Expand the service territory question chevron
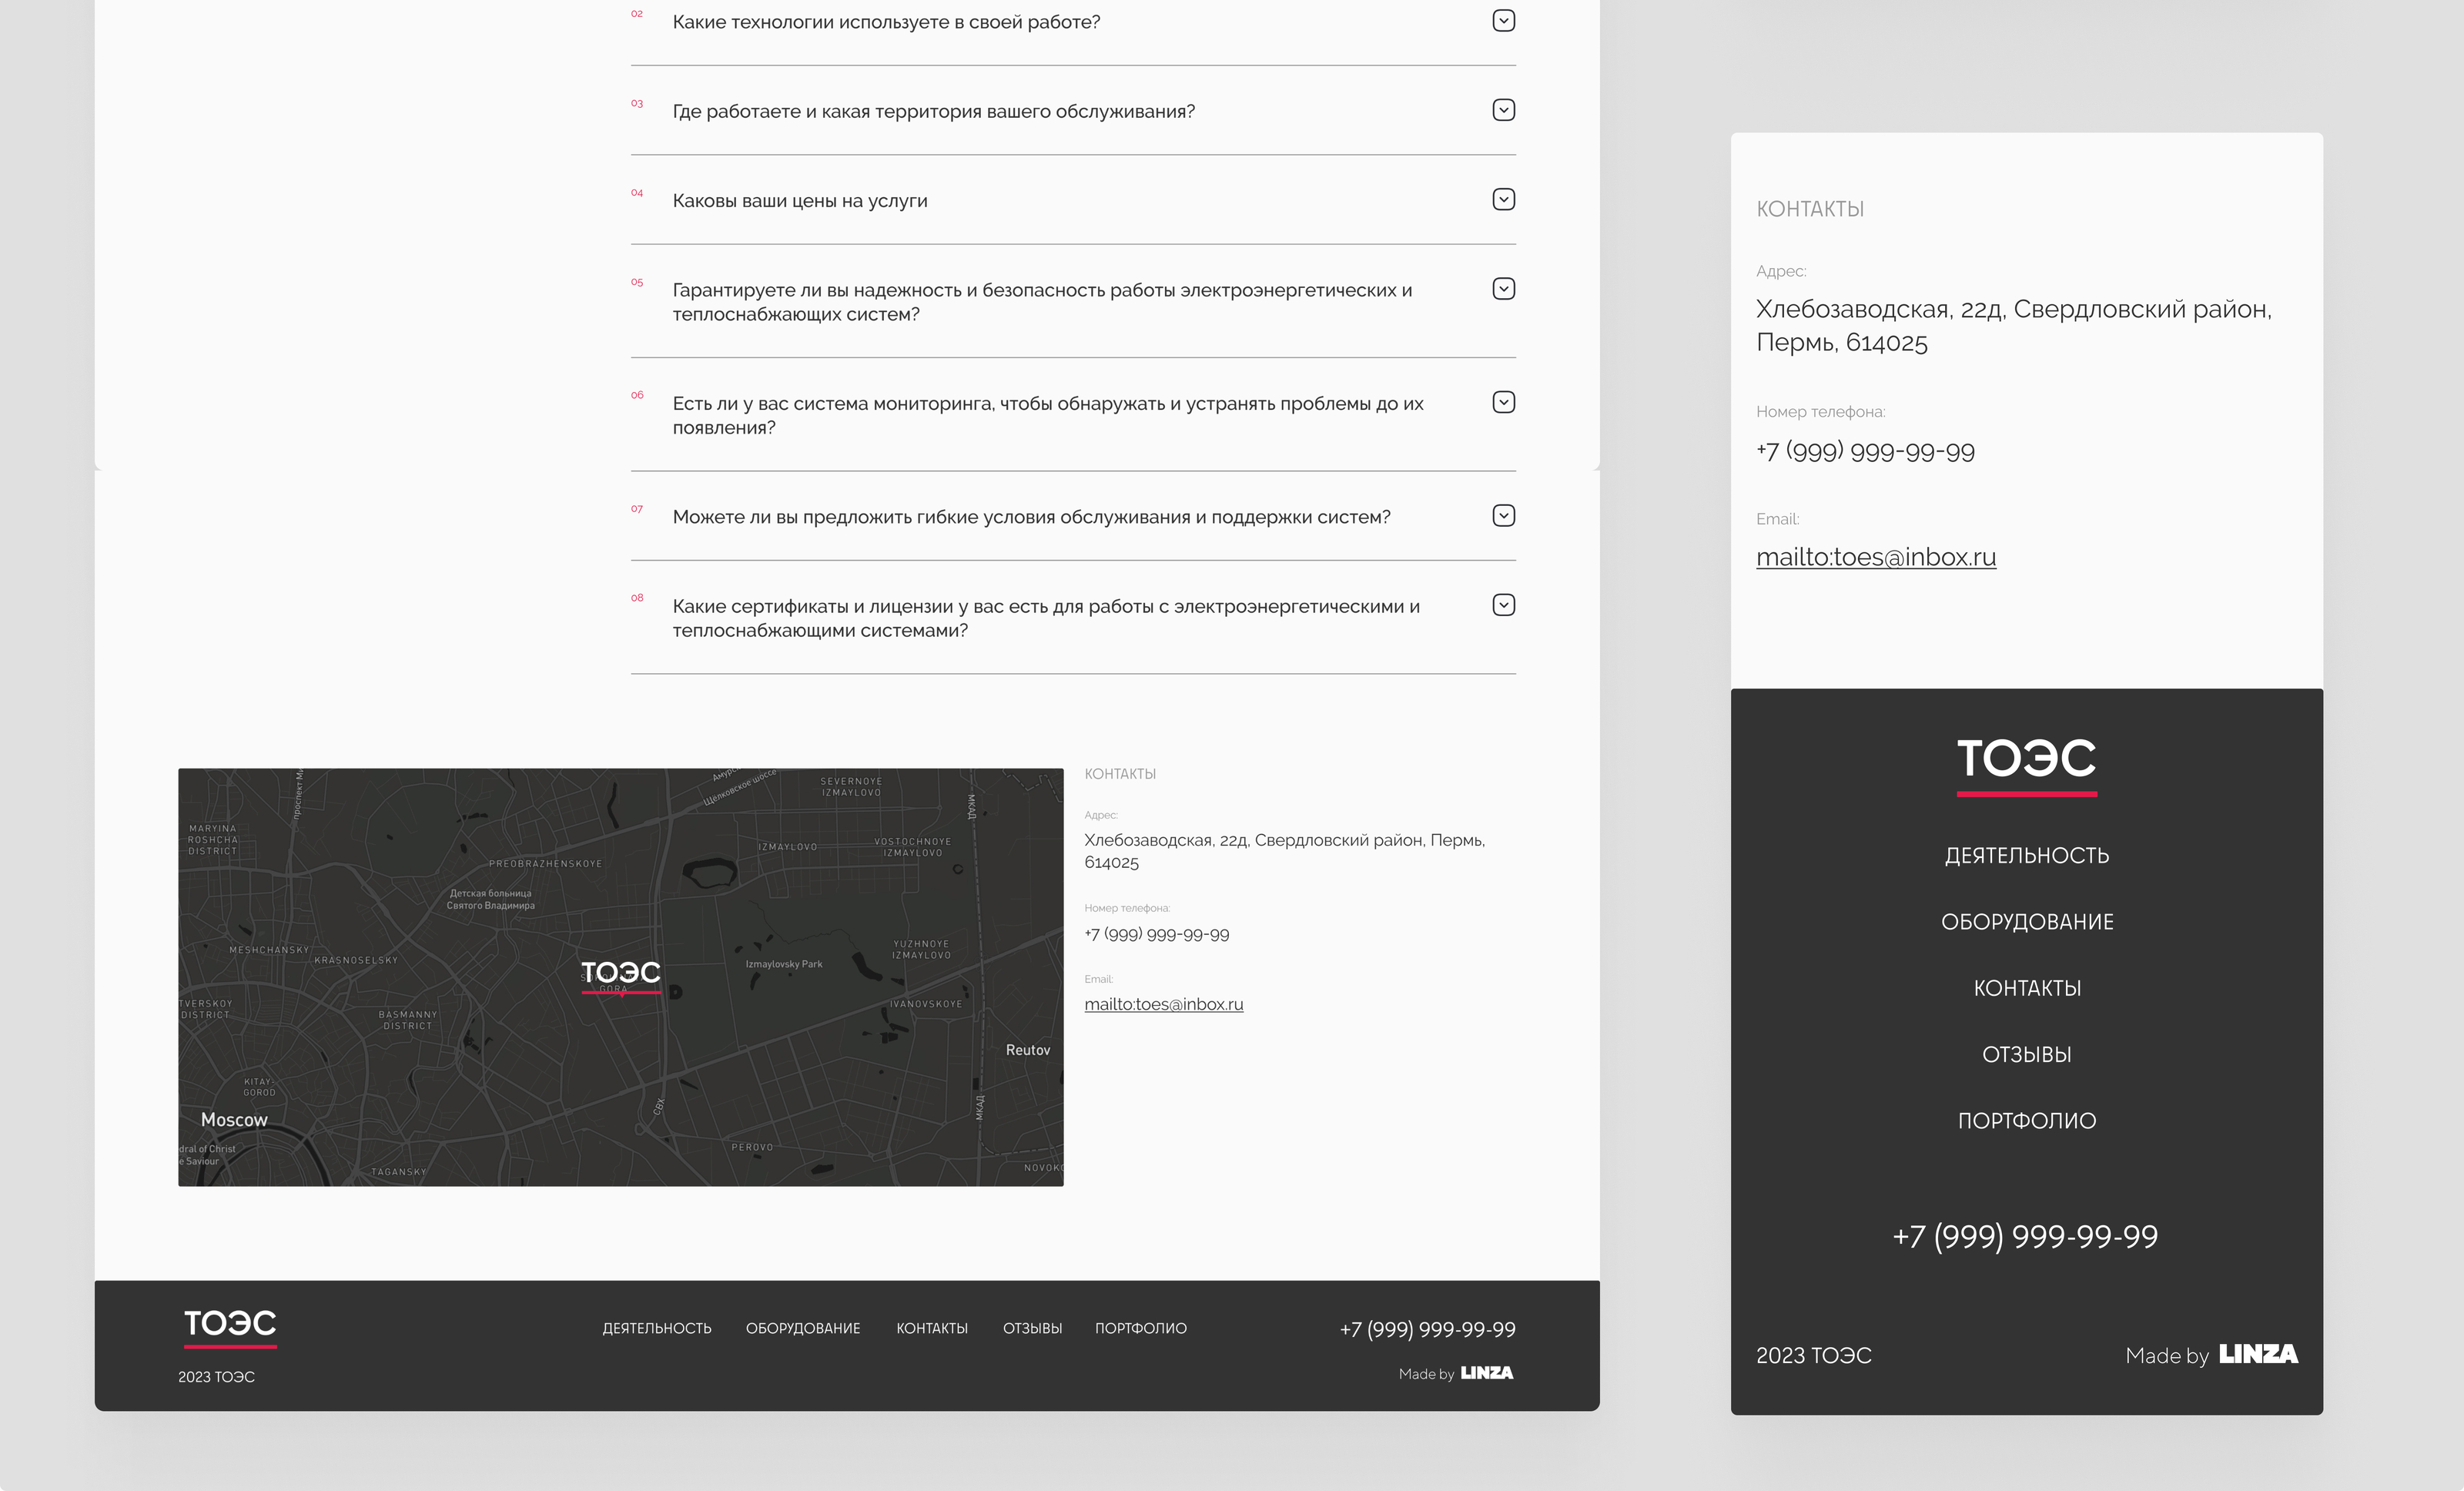 pos(1503,110)
